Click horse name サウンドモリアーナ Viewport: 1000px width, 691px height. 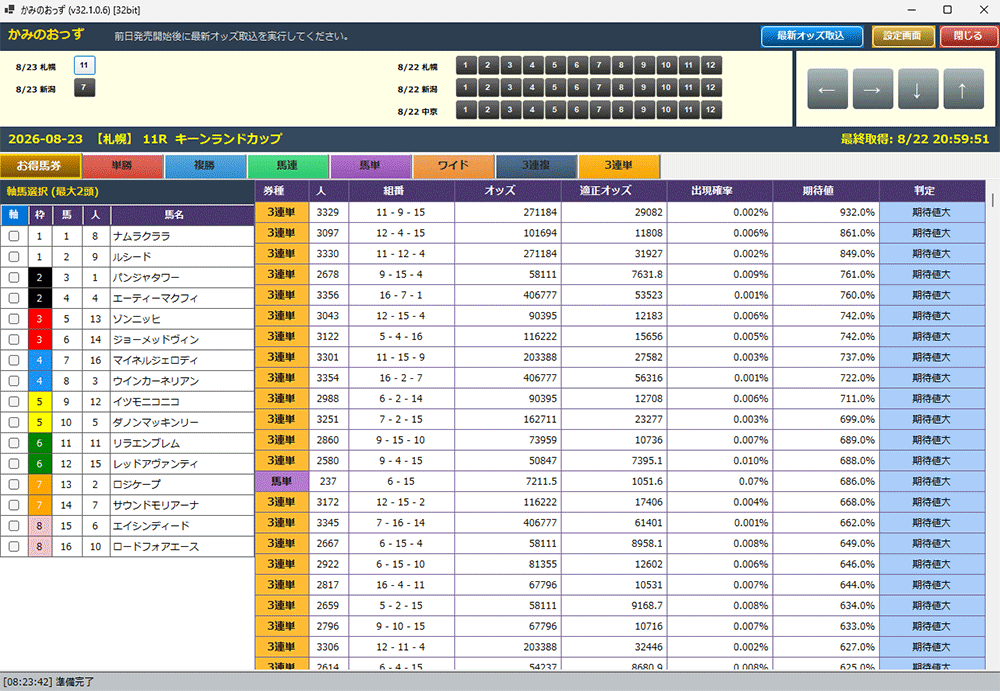click(x=156, y=505)
